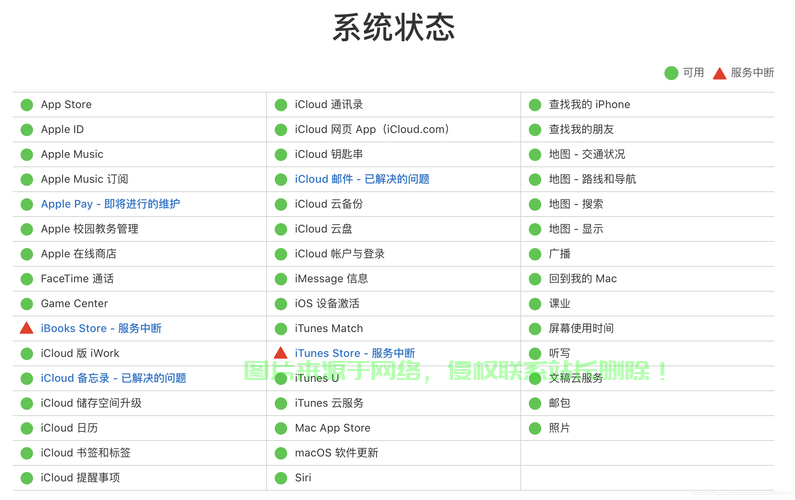Select the 地图 - 路线和导航 text

592,179
